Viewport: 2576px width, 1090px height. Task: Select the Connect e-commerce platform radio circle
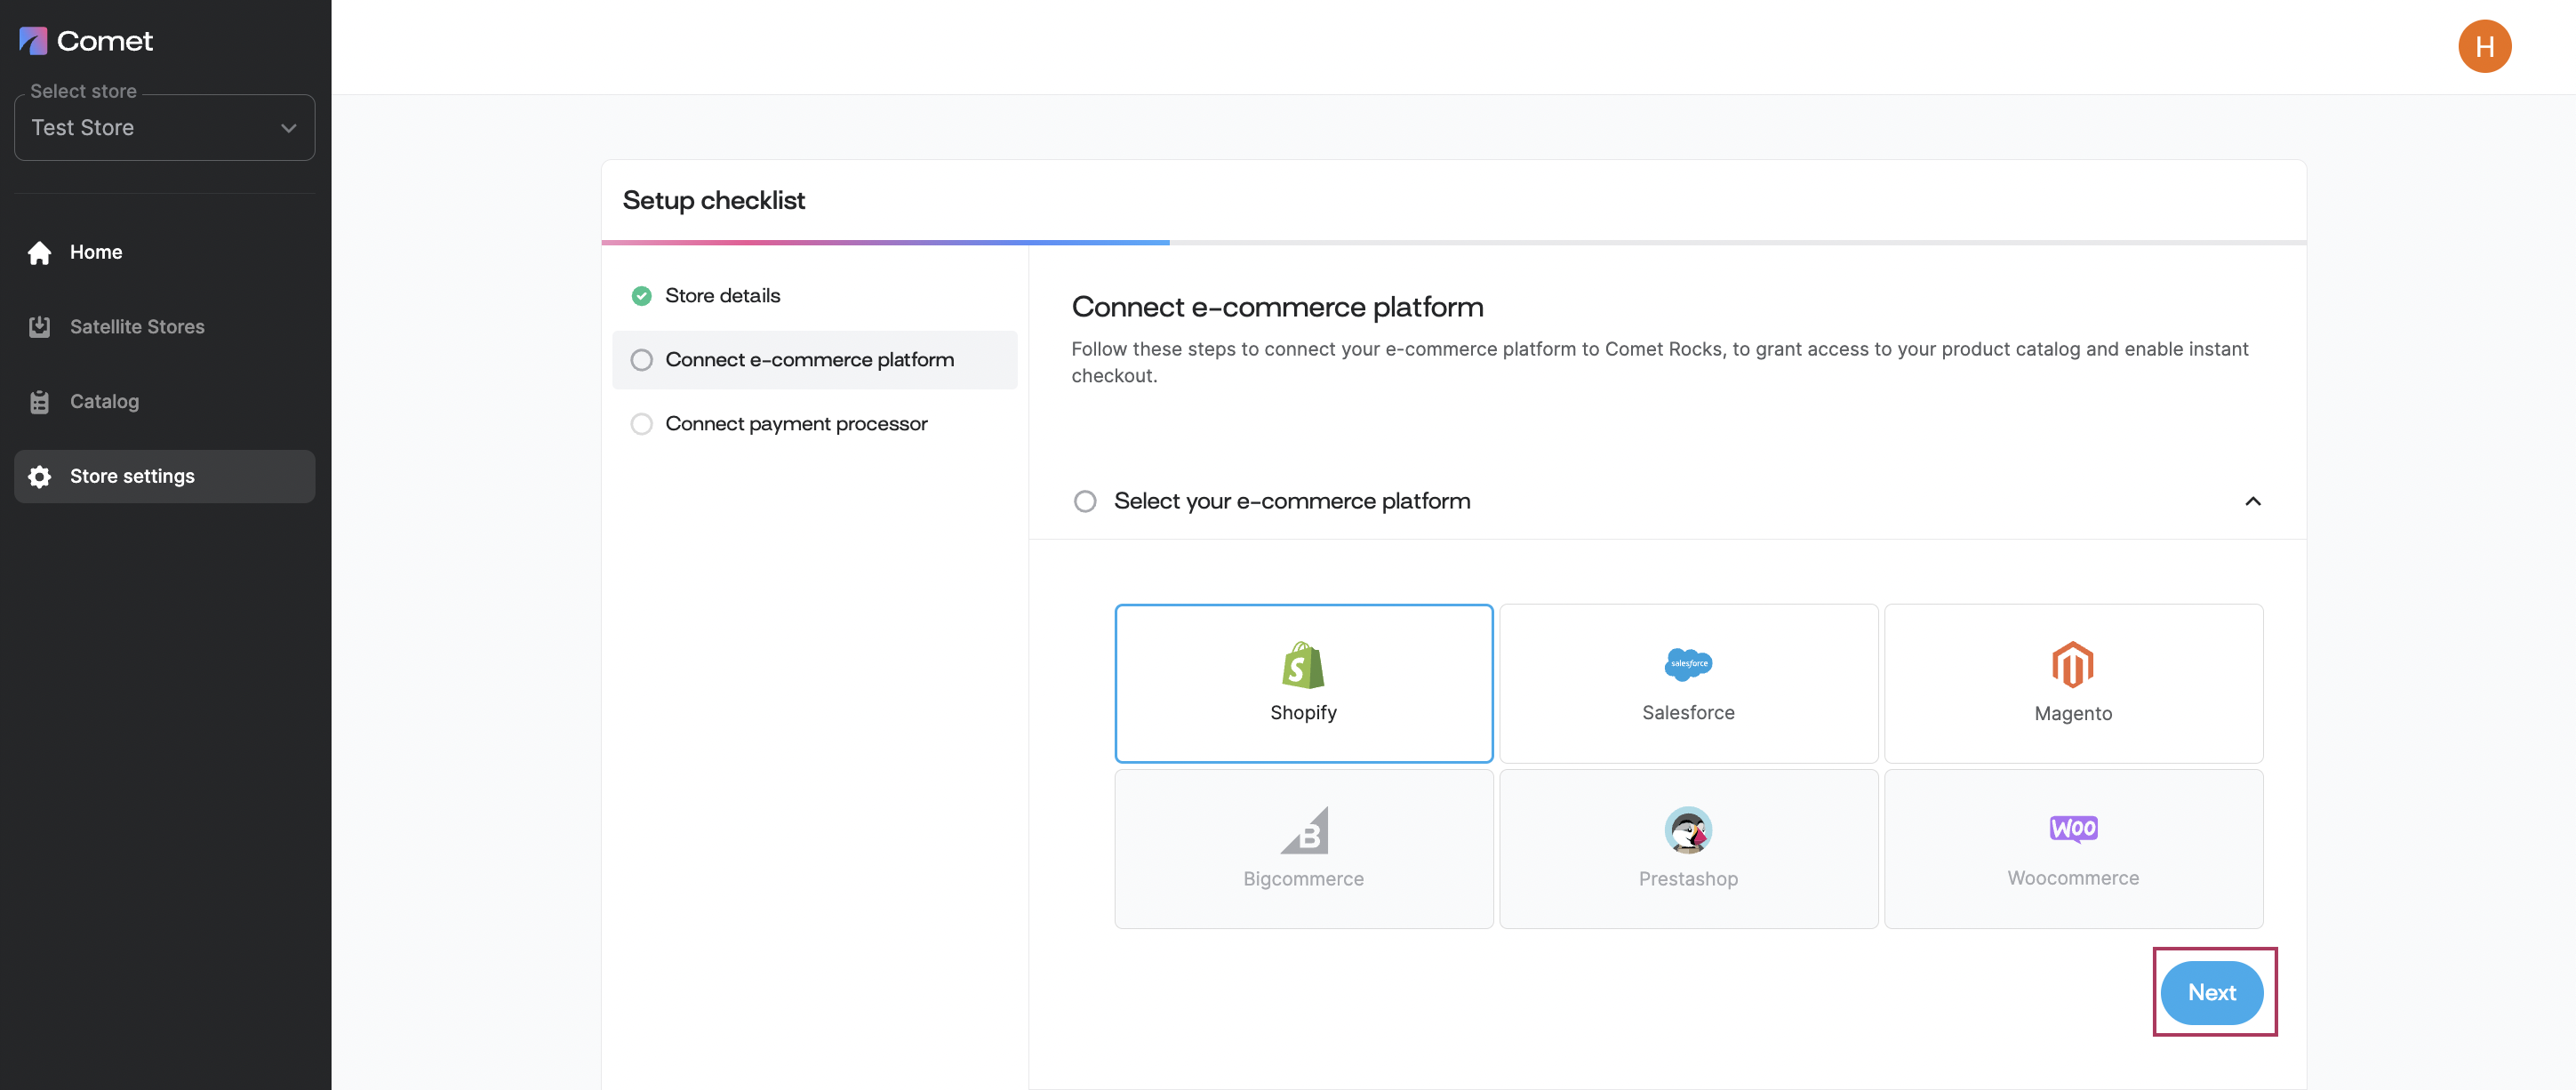tap(642, 360)
